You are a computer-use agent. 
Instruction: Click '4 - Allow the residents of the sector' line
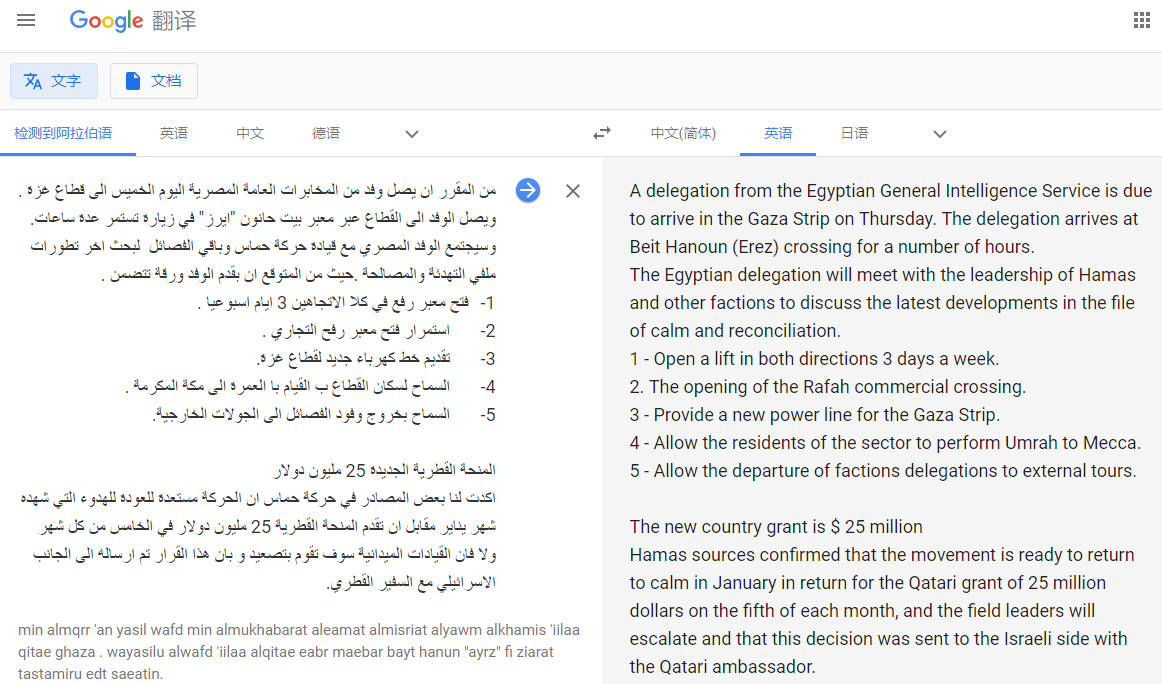click(x=885, y=443)
